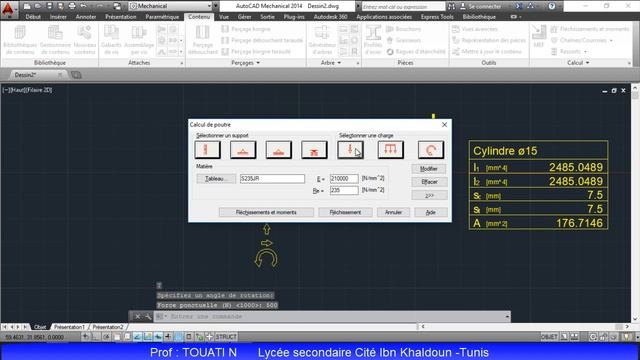Click the Nouveau contenu ribbon icon

click(84, 40)
